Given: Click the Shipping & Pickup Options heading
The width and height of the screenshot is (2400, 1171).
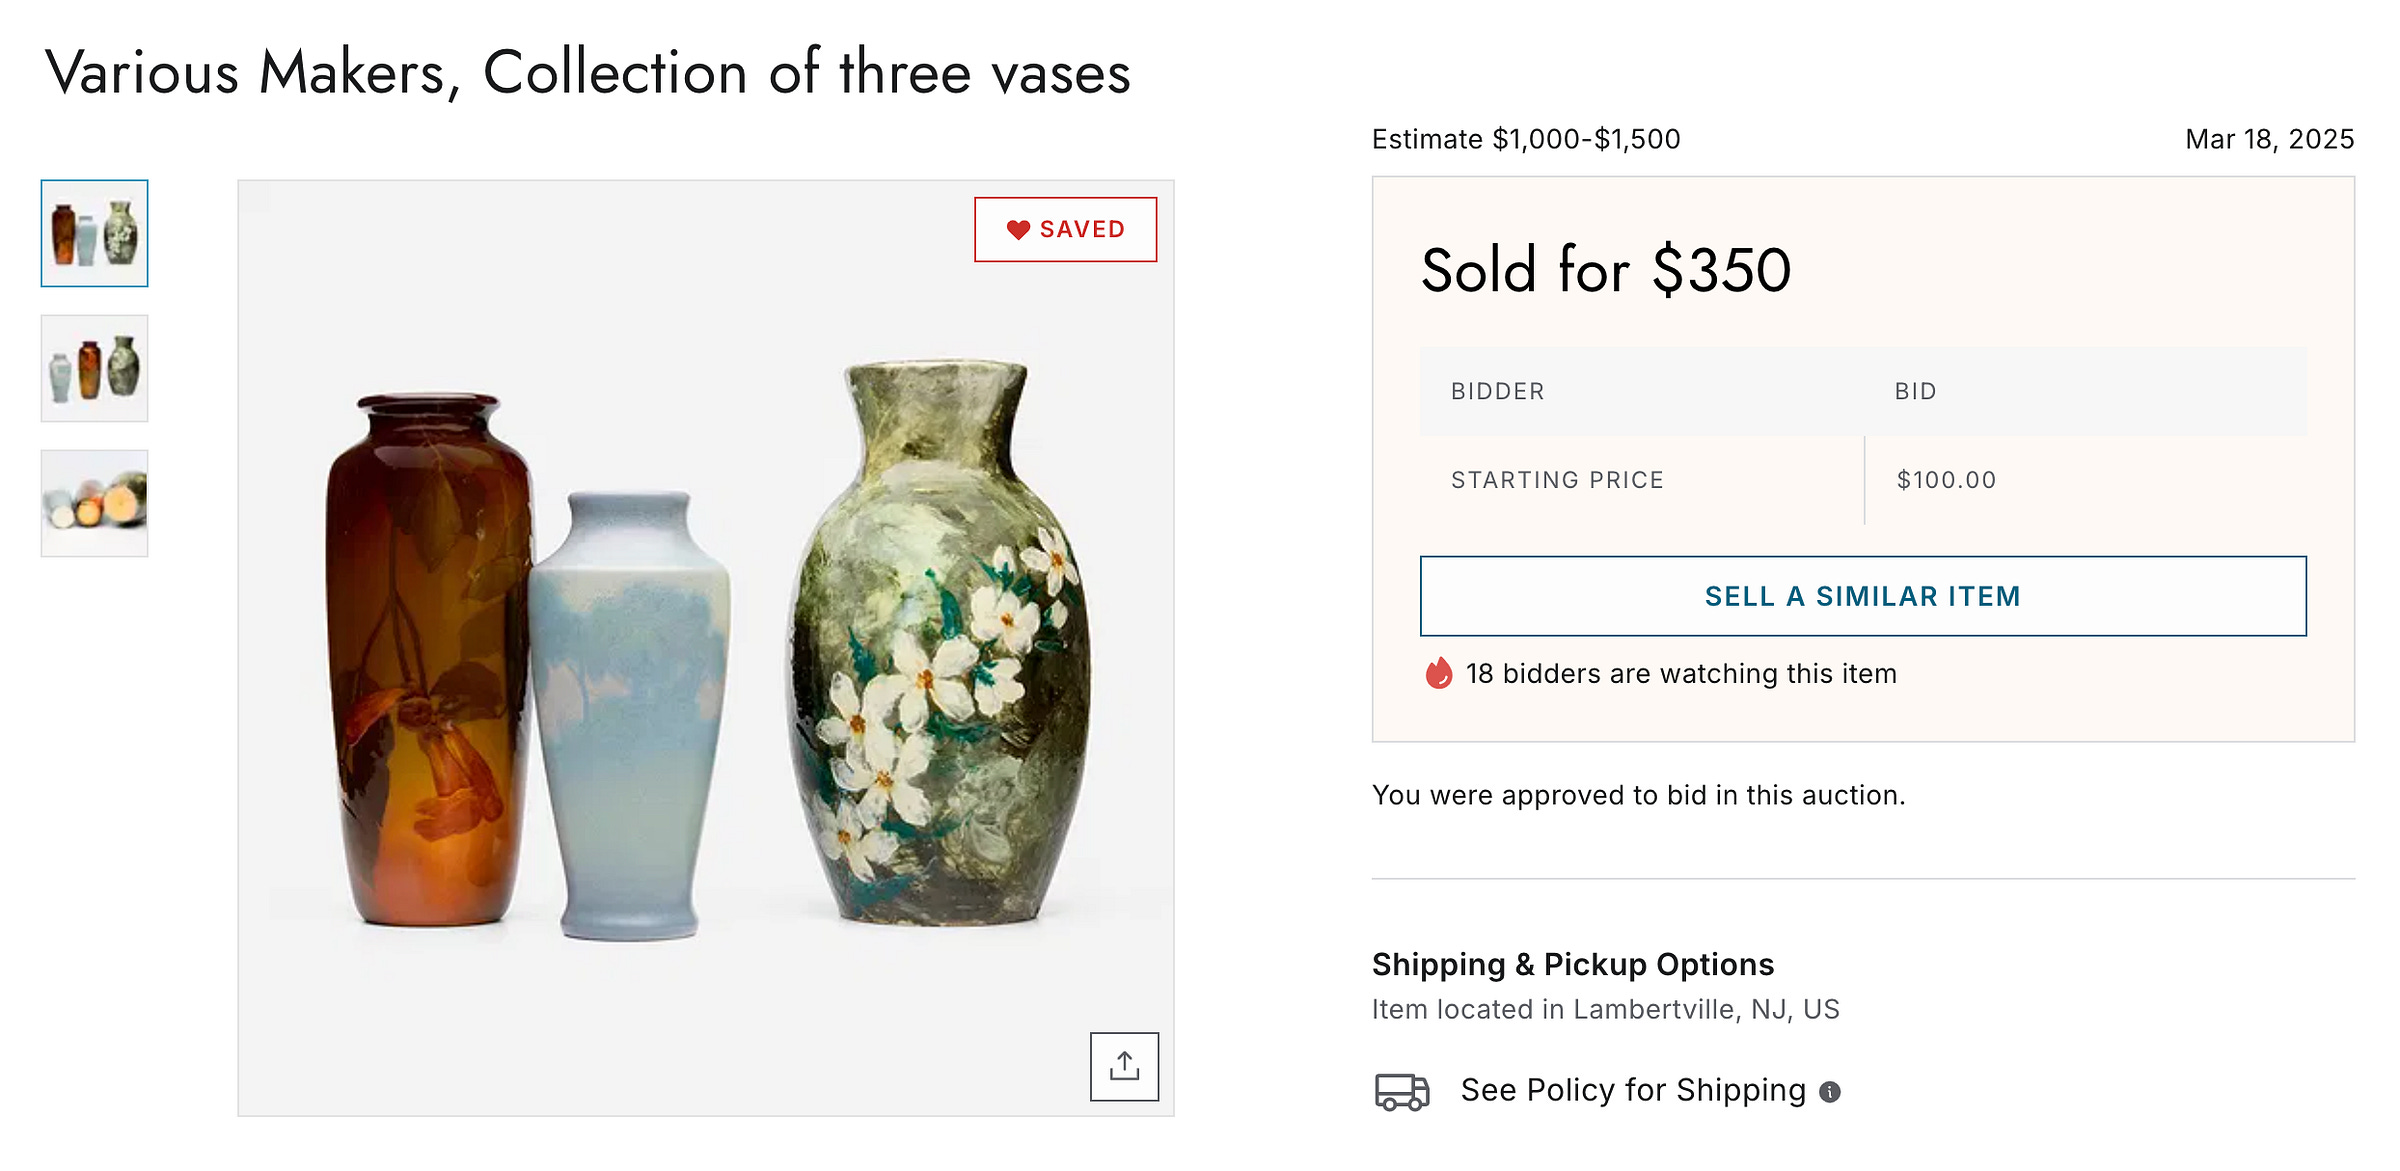Looking at the screenshot, I should coord(1573,964).
